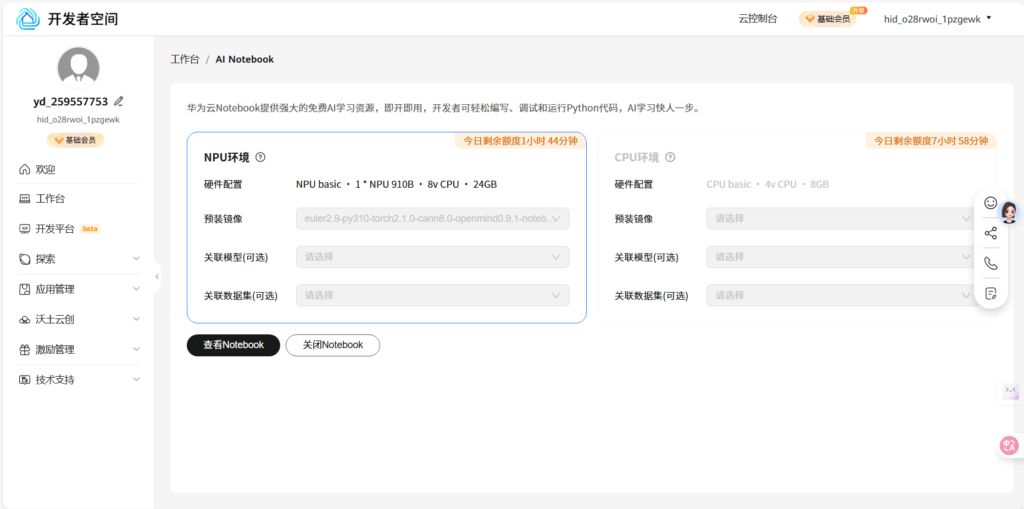Click CPU 今日剩余额度7小时 58分钟 label
The image size is (1024, 509).
tap(931, 140)
